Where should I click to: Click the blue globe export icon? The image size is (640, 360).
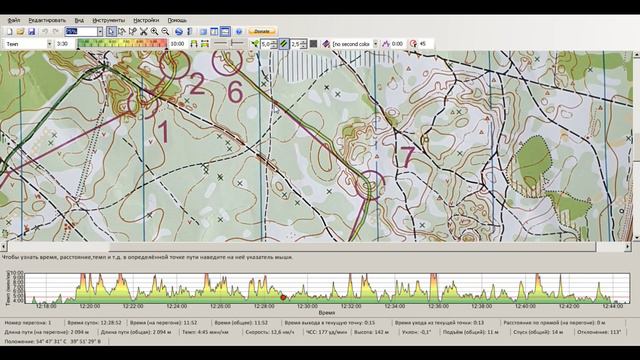click(x=179, y=31)
